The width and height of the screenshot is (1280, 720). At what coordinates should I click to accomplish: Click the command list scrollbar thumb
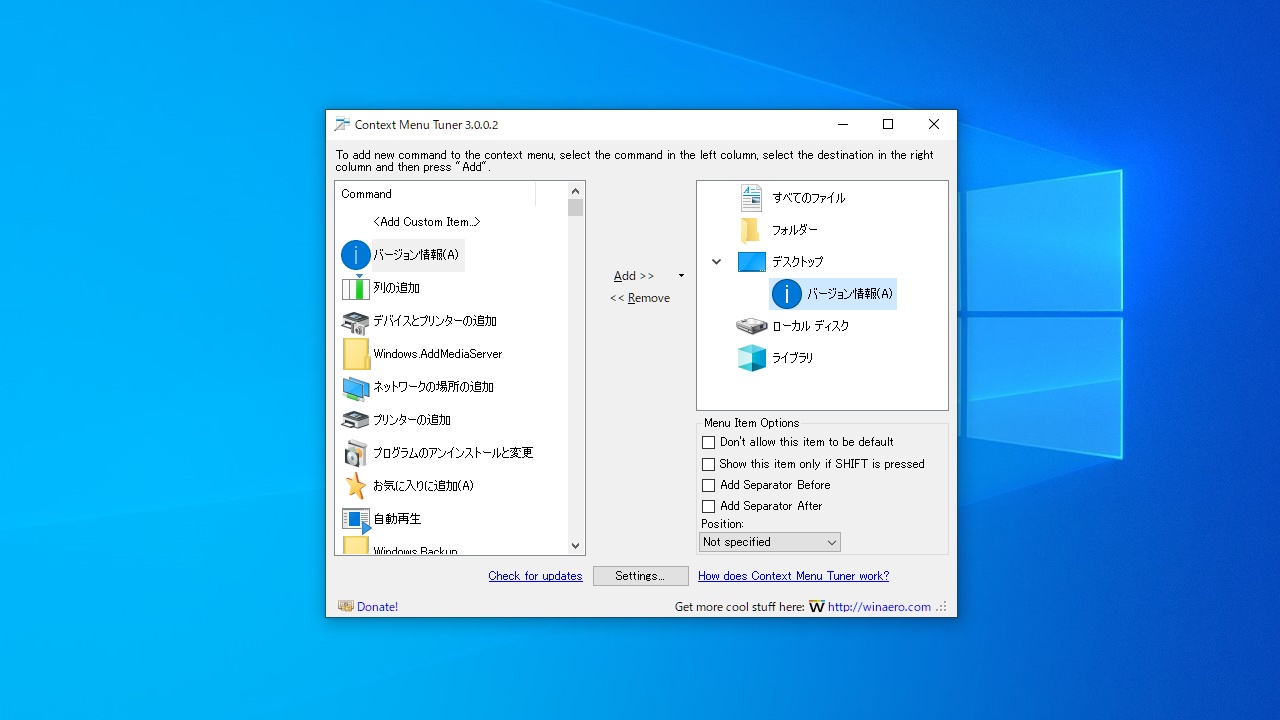(575, 208)
